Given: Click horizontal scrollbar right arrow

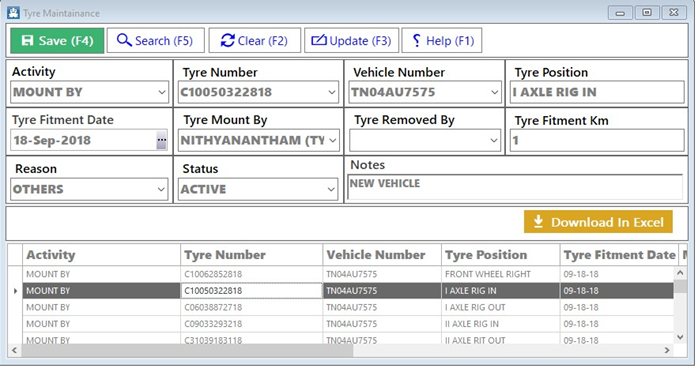Looking at the screenshot, I should coord(667,351).
